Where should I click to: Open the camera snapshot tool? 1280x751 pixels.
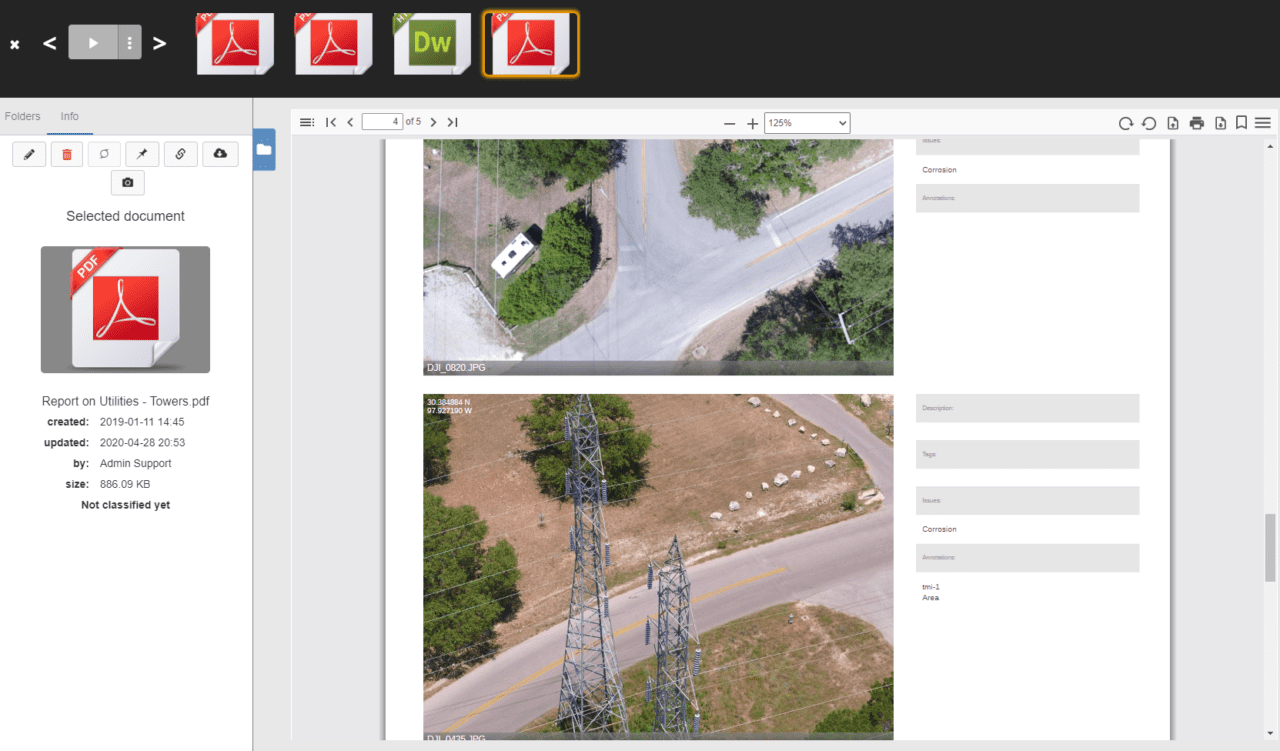pos(127,182)
